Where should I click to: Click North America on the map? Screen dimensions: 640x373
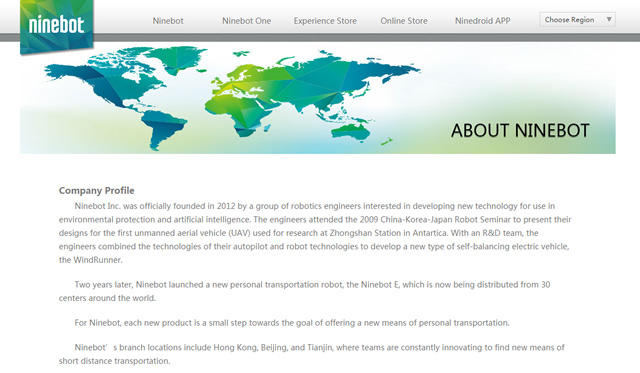pos(106,82)
